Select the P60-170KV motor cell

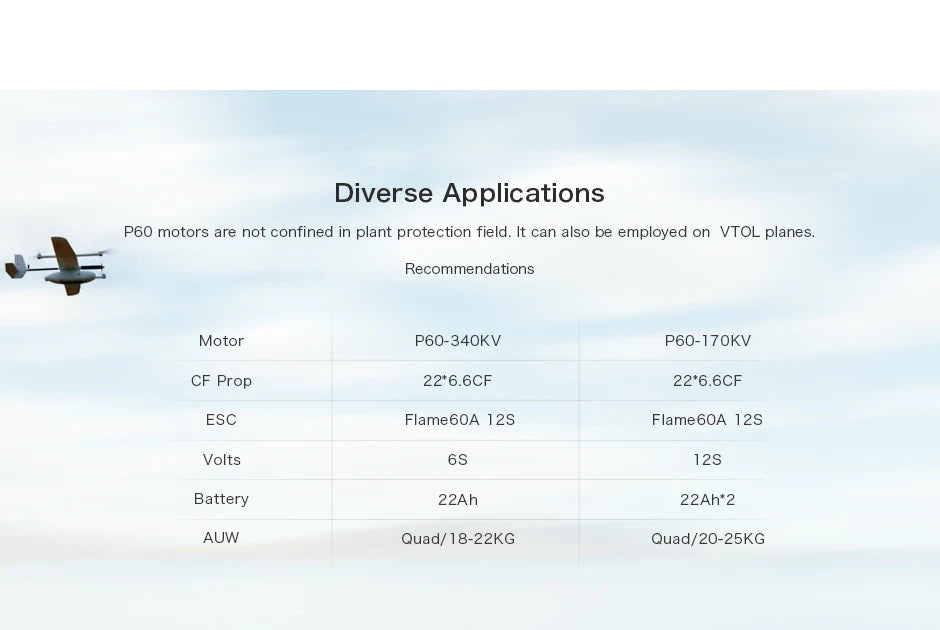pyautogui.click(x=707, y=340)
